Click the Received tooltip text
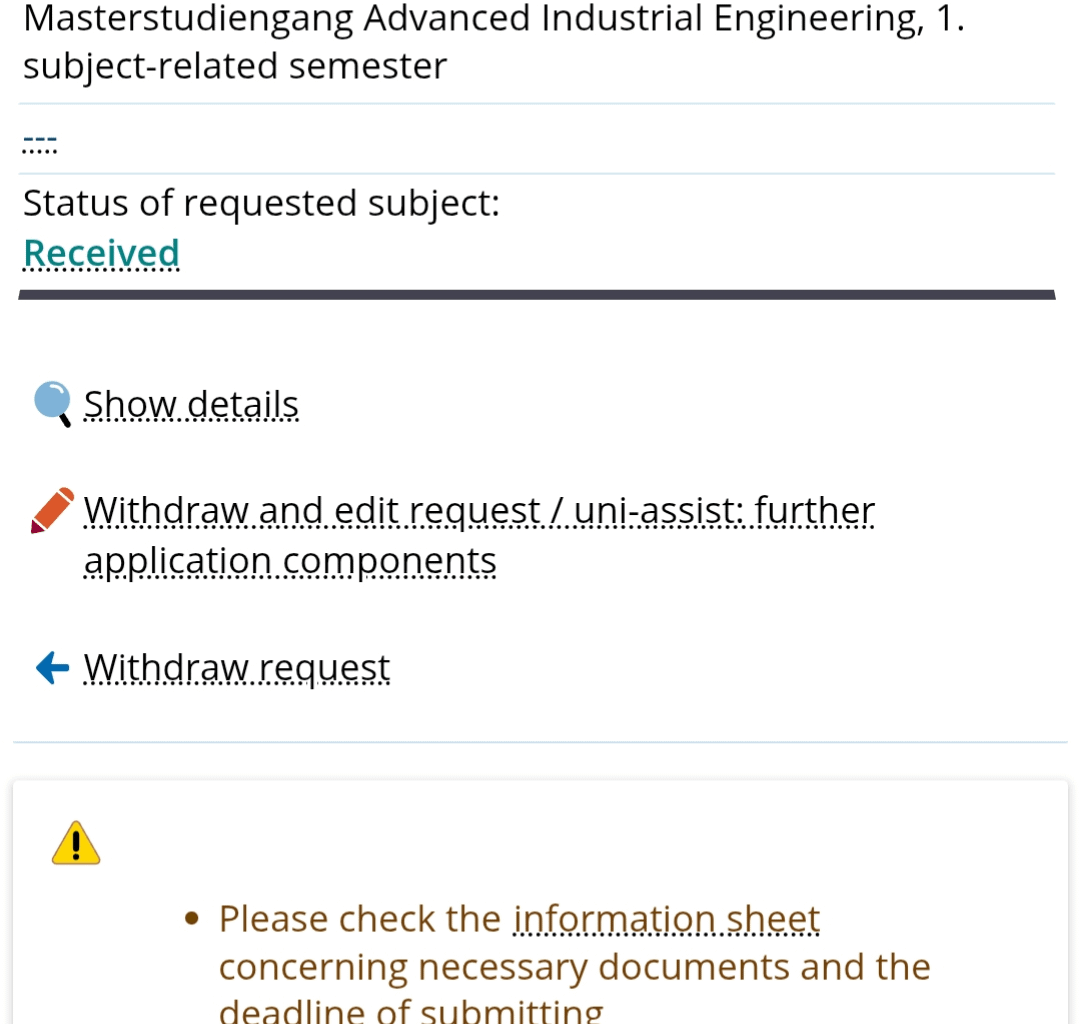 (x=101, y=252)
